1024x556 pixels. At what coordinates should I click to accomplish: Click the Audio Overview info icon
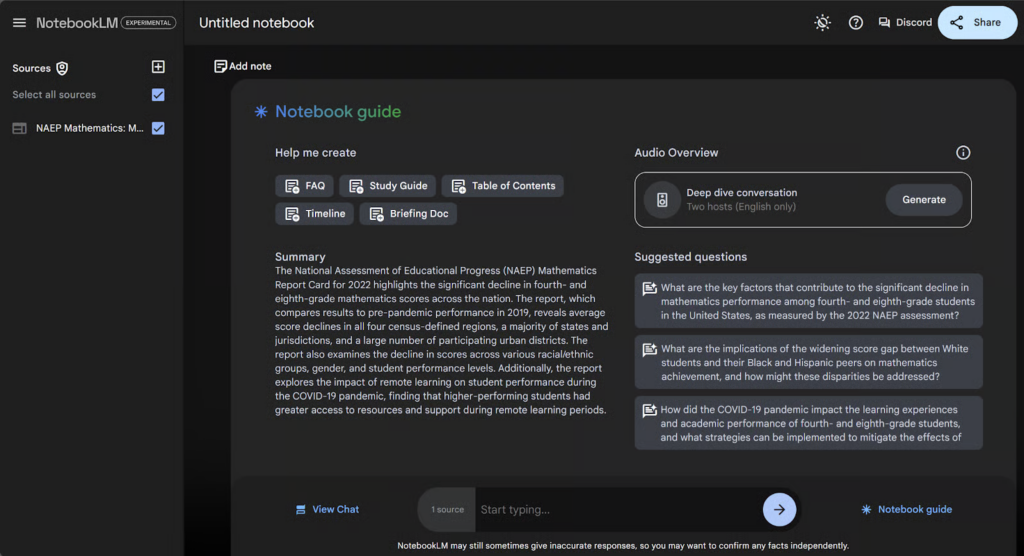click(x=963, y=153)
